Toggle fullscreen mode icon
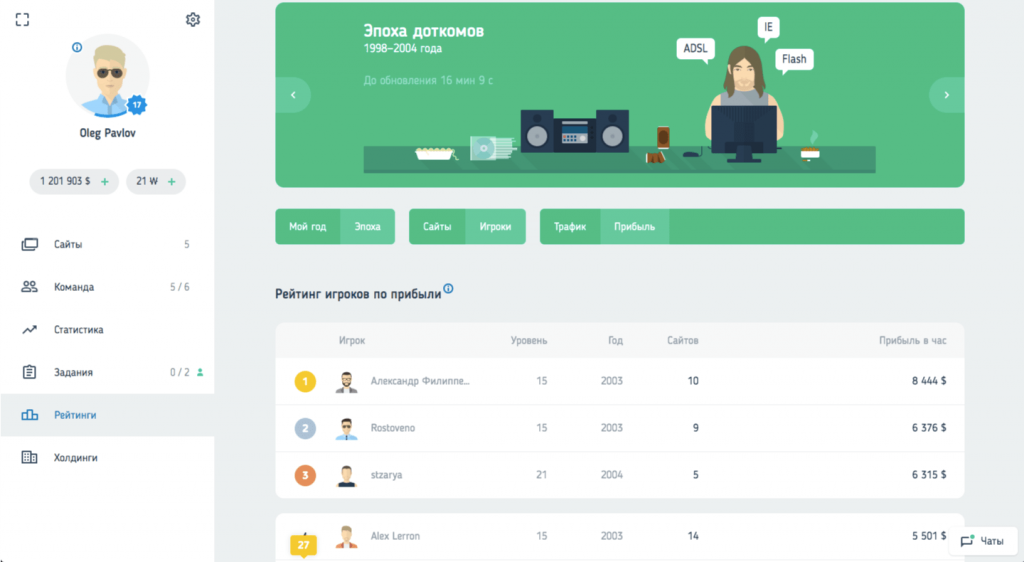Screen dimensions: 1024x562 point(22,19)
